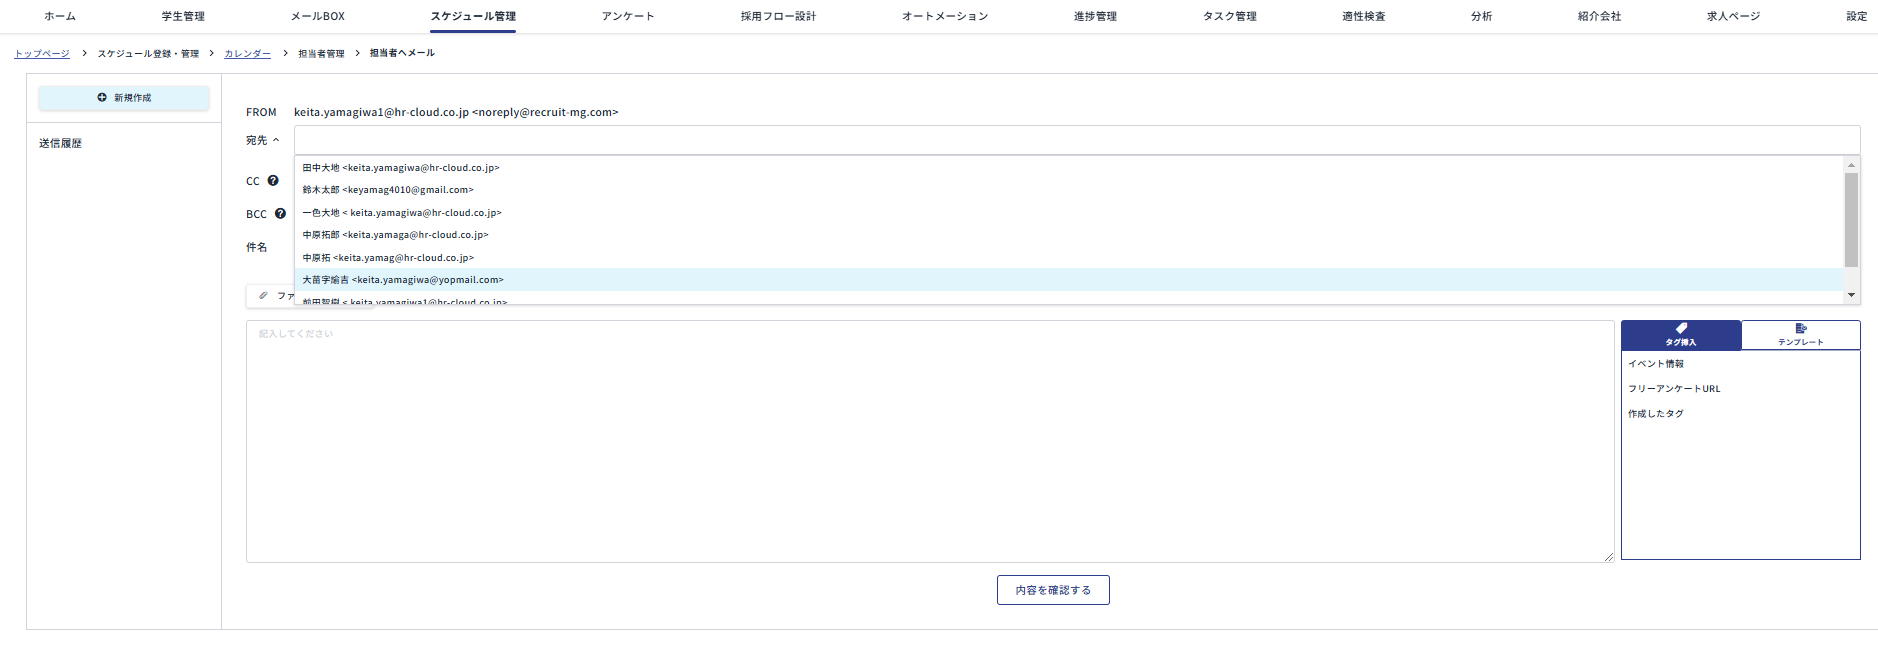The image size is (1878, 654).
Task: Click the FROM sender address text
Action: pyautogui.click(x=456, y=112)
